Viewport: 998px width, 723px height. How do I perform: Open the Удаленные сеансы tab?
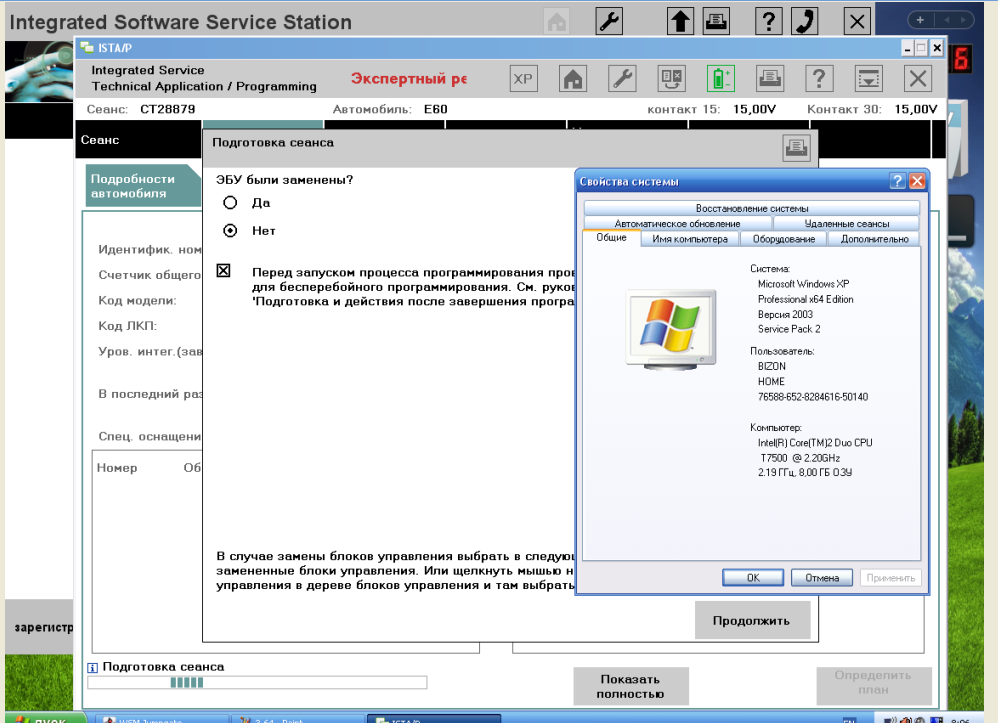point(847,223)
